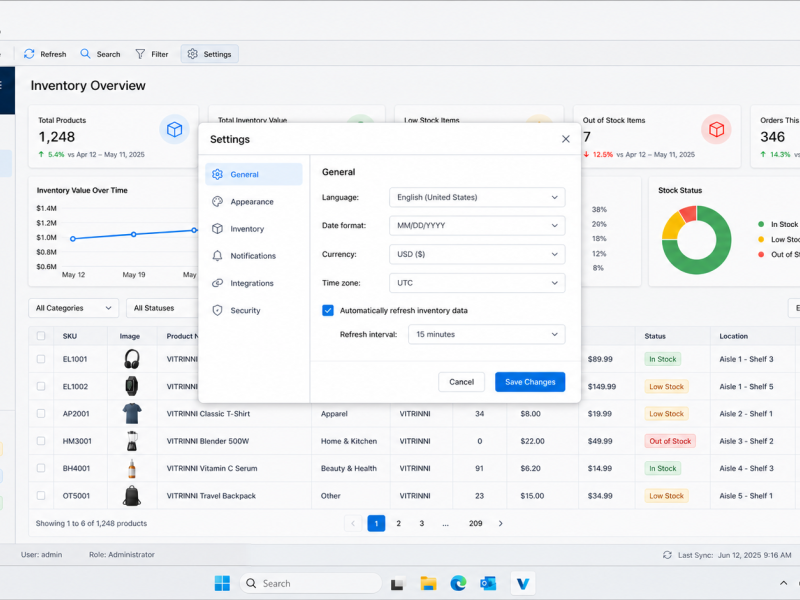Screen dimensions: 800x600
Task: Open the Language dropdown
Action: point(477,197)
